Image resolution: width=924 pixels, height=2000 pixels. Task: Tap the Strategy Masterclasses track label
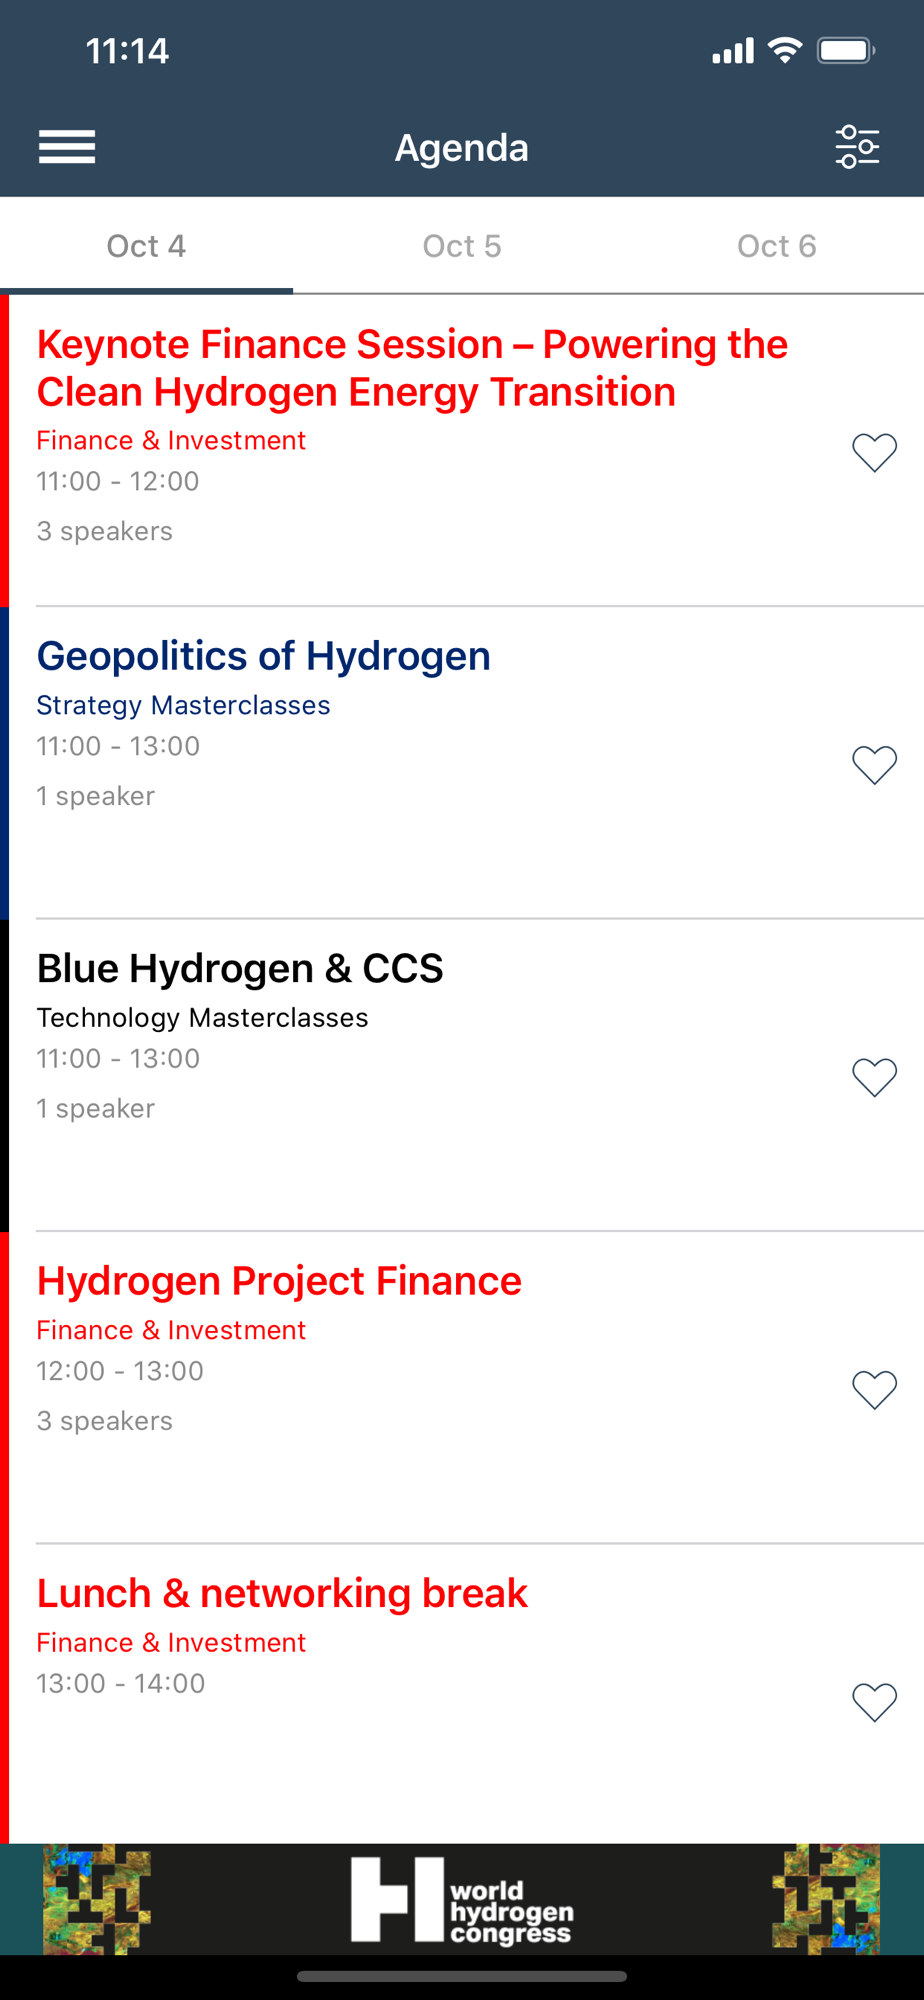pos(183,705)
